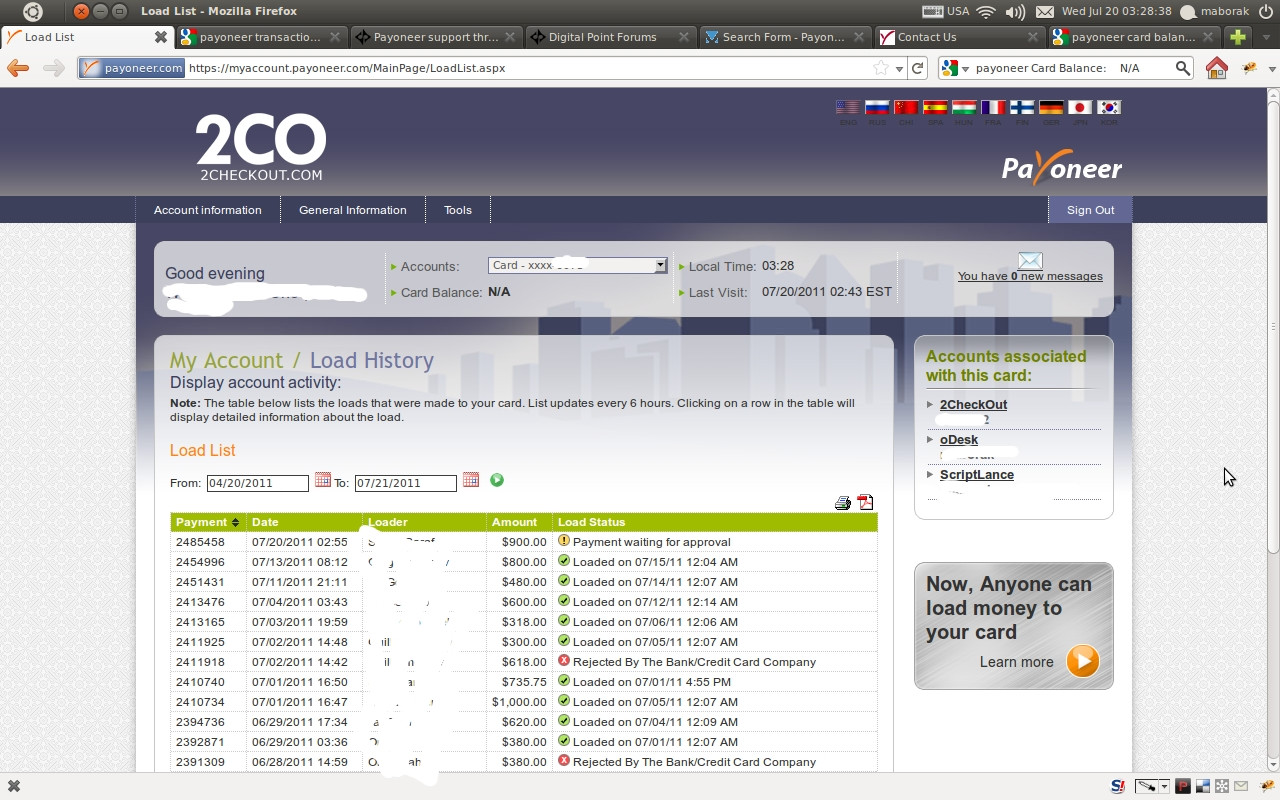Select the English US flag language
Image resolution: width=1280 pixels, height=800 pixels.
[848, 108]
